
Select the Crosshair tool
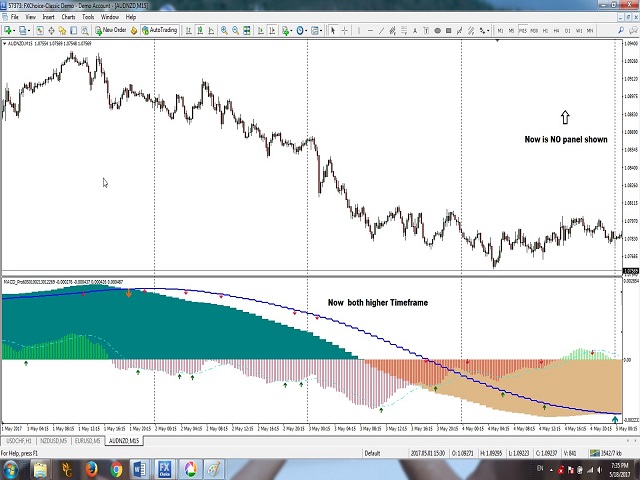point(344,31)
